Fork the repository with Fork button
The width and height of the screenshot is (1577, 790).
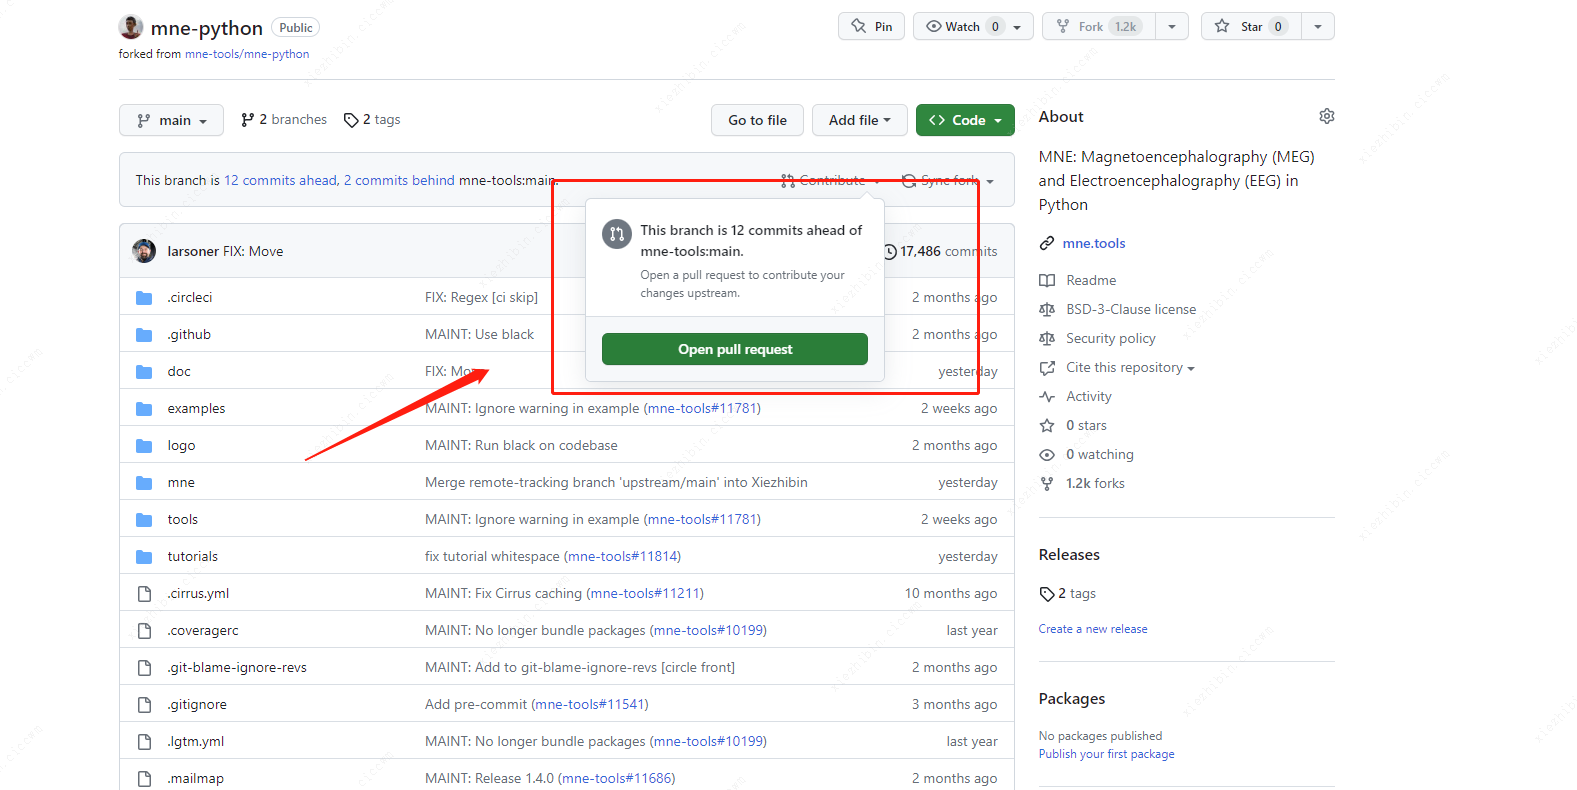1099,27
